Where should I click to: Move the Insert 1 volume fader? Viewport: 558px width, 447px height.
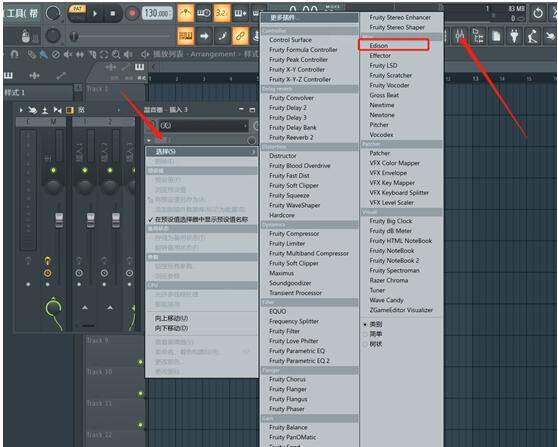pos(91,220)
